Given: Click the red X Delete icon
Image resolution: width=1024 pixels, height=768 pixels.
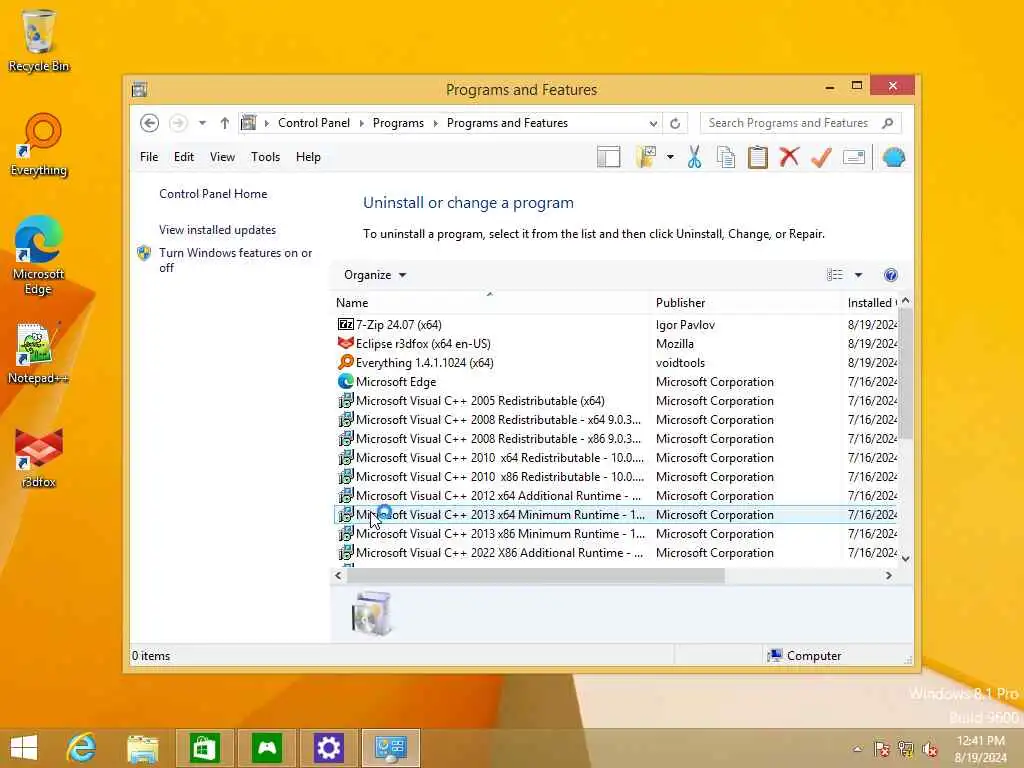Looking at the screenshot, I should 789,157.
